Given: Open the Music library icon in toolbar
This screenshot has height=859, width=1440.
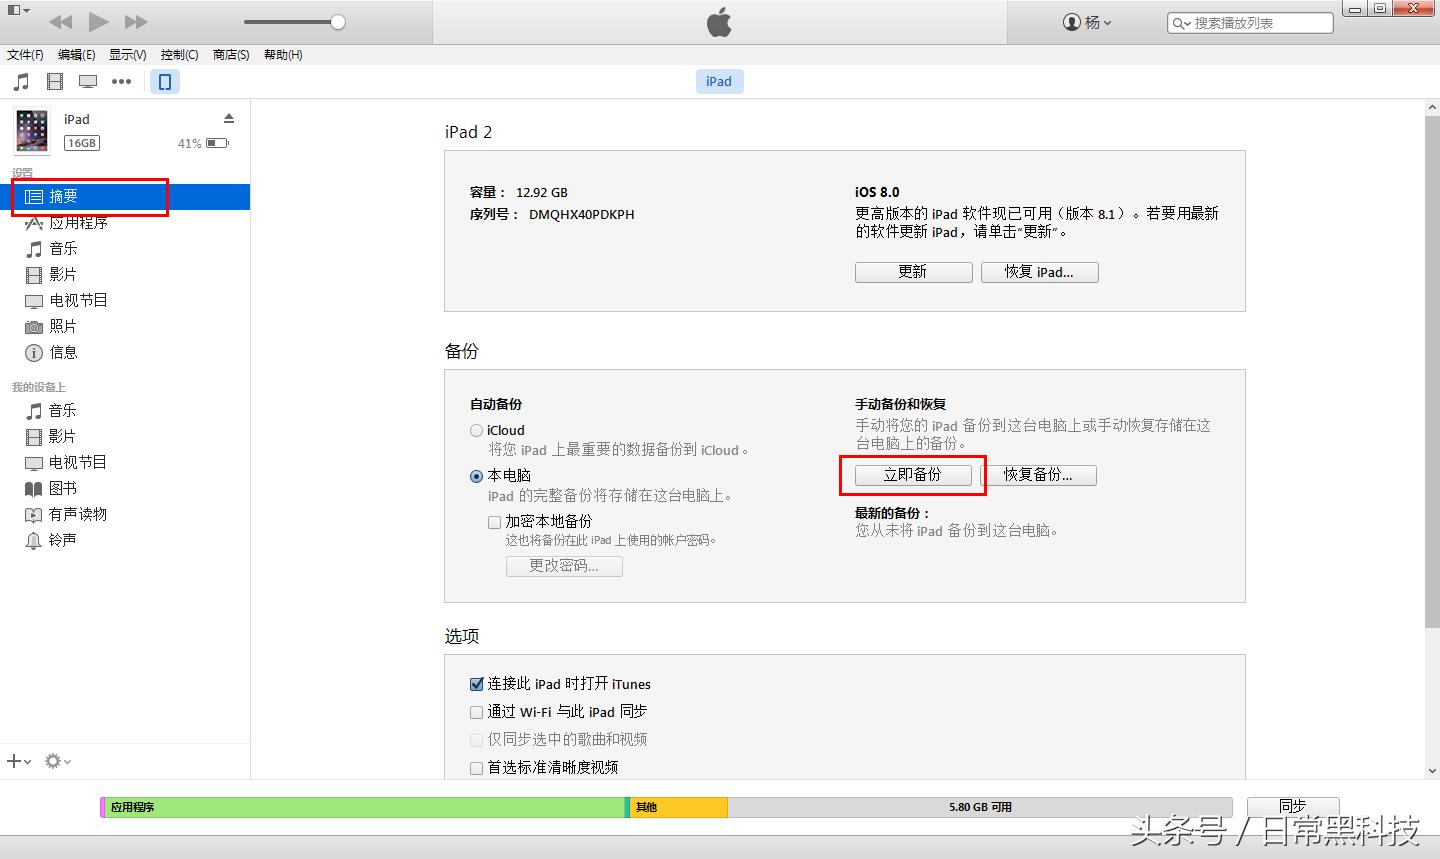Looking at the screenshot, I should click(21, 82).
